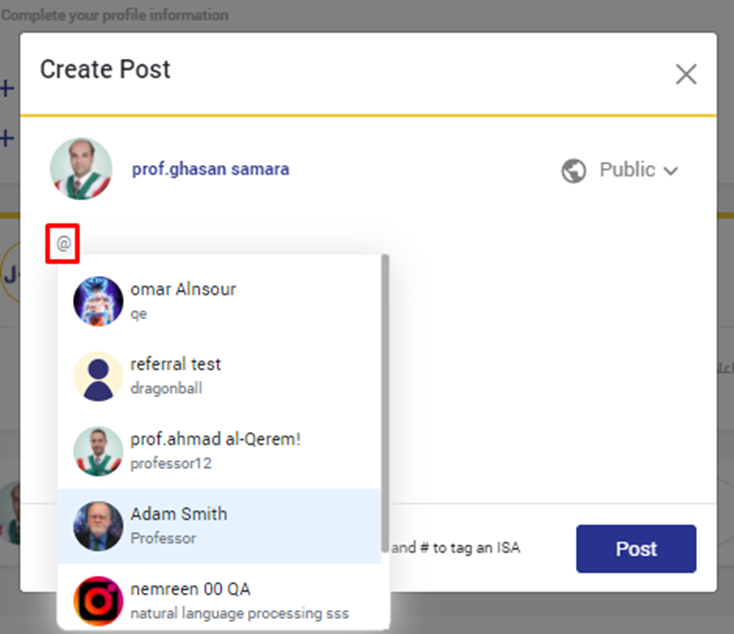This screenshot has height=634, width=734.
Task: Click omar Alnsour's avatar in list
Action: point(98,300)
